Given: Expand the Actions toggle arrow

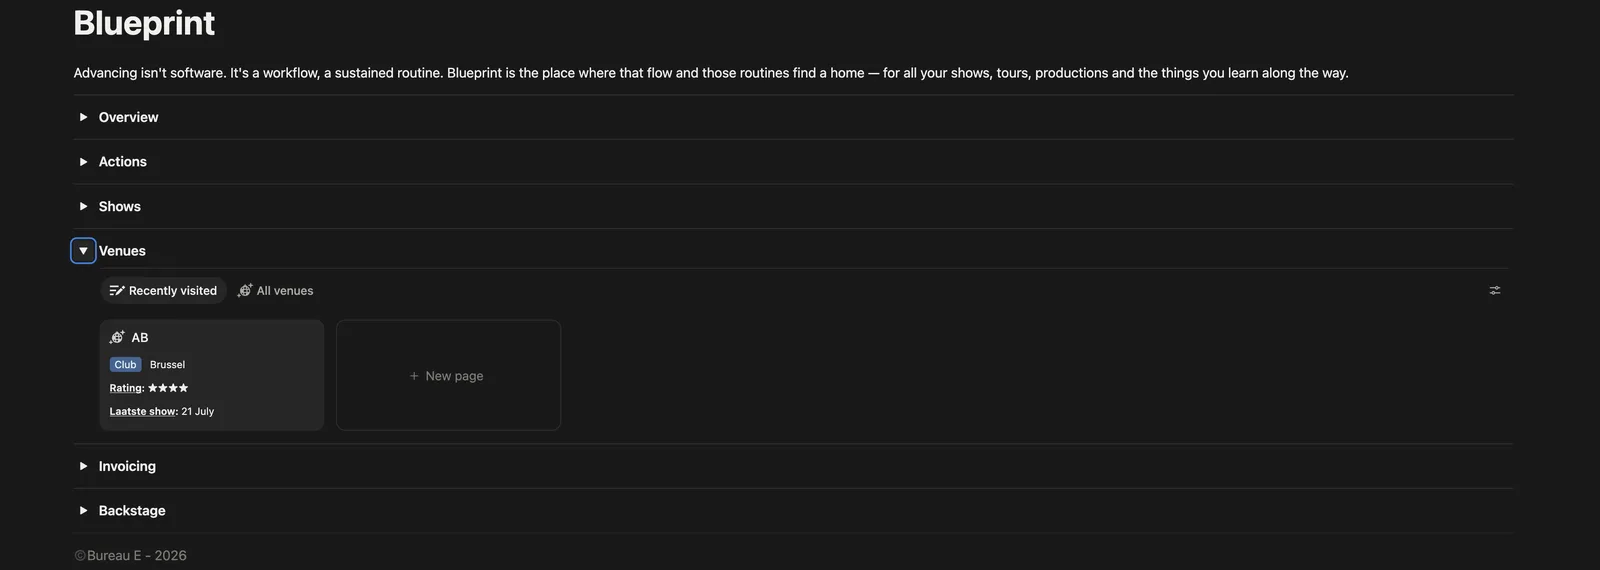Looking at the screenshot, I should [83, 162].
